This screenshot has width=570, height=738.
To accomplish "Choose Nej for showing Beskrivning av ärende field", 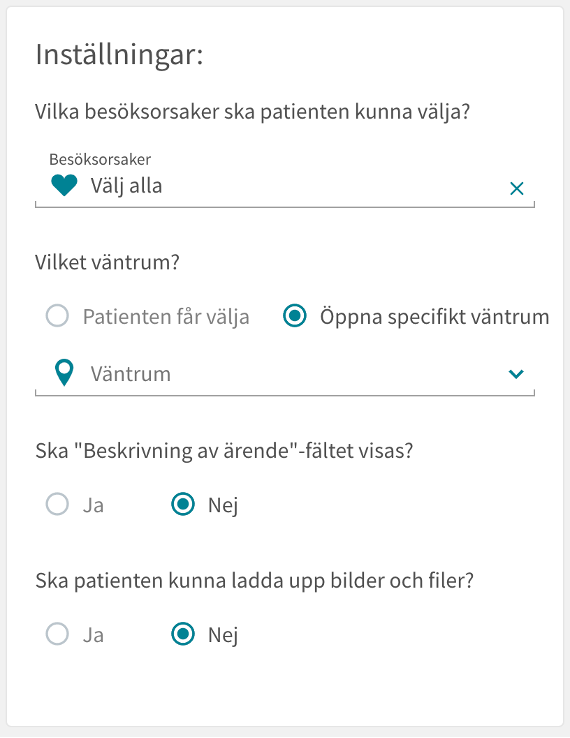I will pyautogui.click(x=183, y=504).
